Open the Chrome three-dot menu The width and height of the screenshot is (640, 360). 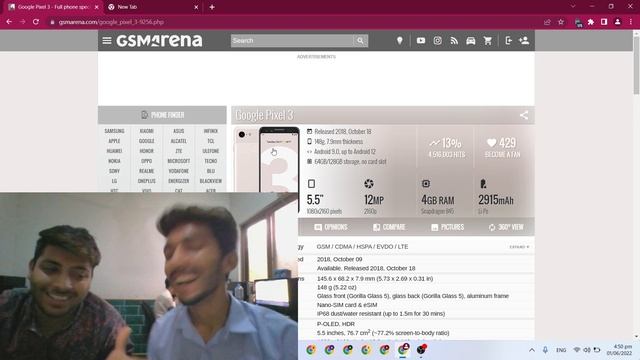(631, 22)
